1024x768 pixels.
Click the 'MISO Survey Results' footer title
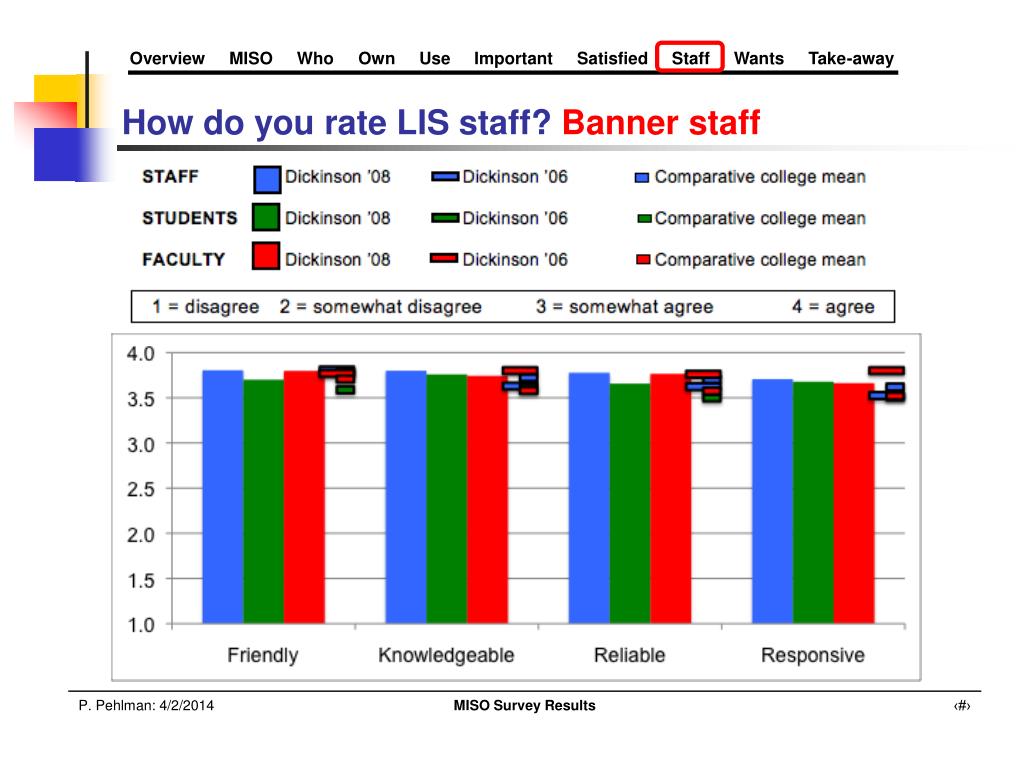[524, 705]
